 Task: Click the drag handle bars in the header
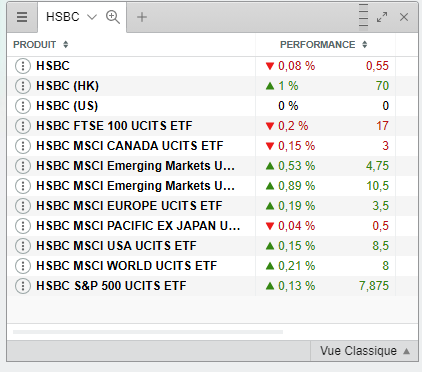363,17
